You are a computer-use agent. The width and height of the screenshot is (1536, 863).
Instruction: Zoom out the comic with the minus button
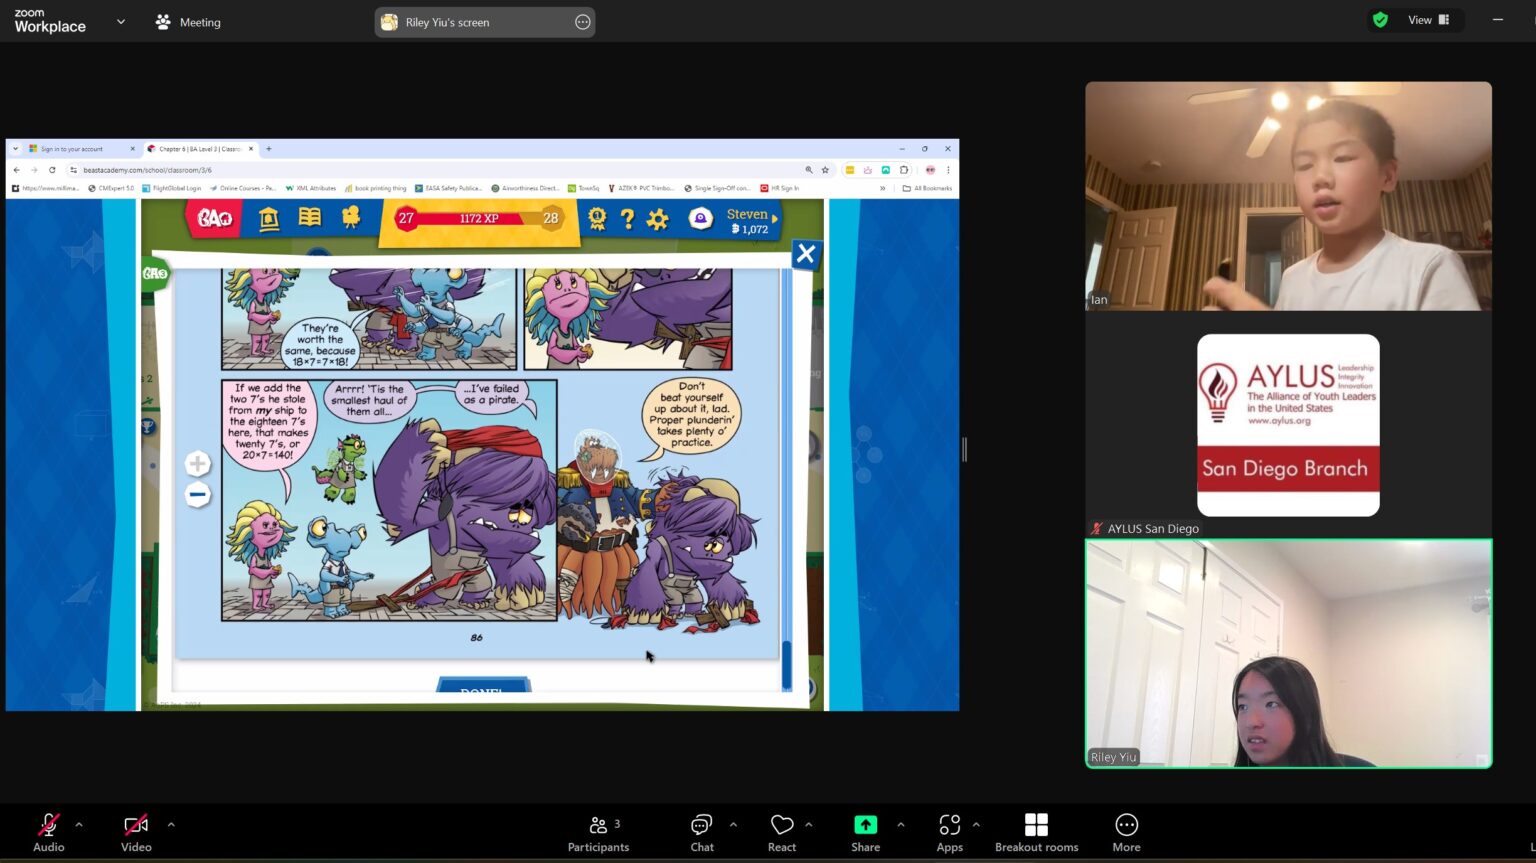click(198, 494)
